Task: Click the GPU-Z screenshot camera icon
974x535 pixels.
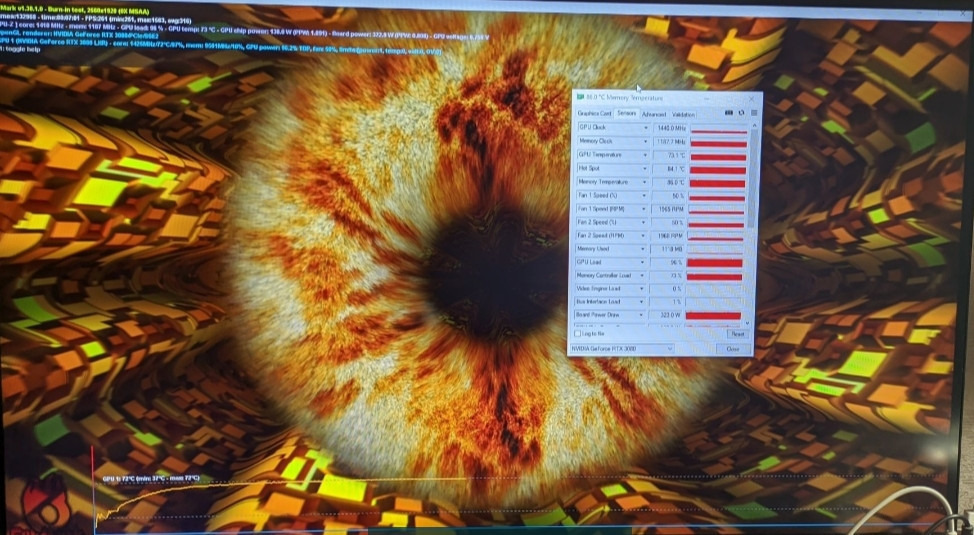Action: (729, 113)
